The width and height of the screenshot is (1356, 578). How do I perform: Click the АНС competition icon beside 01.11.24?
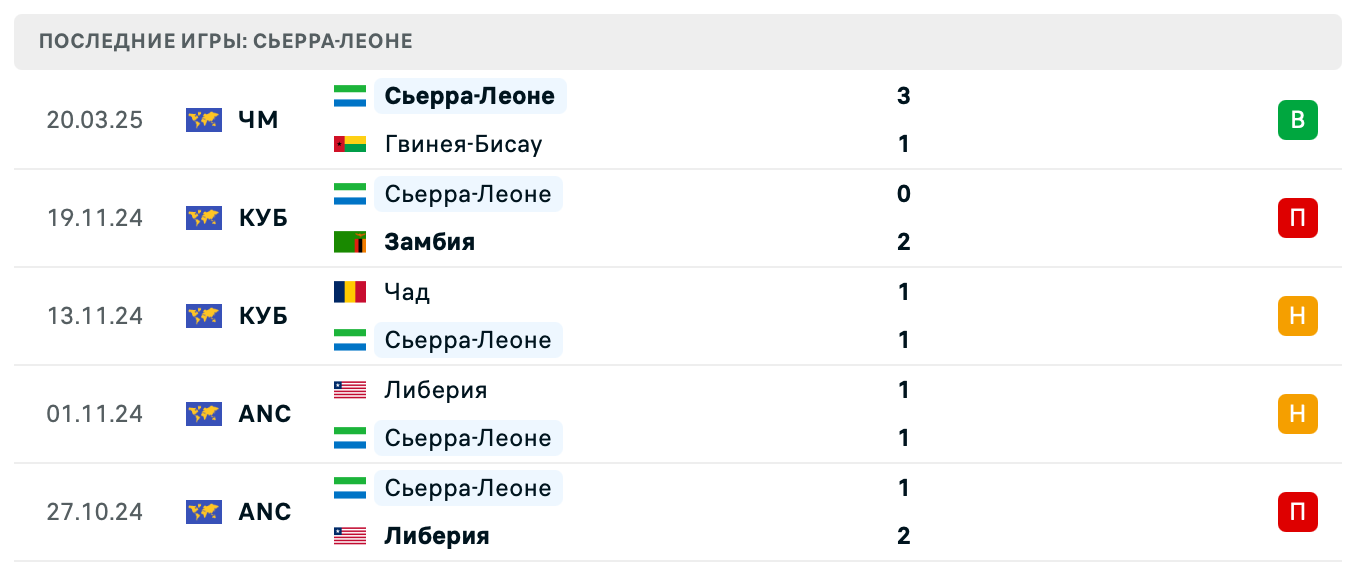204,414
